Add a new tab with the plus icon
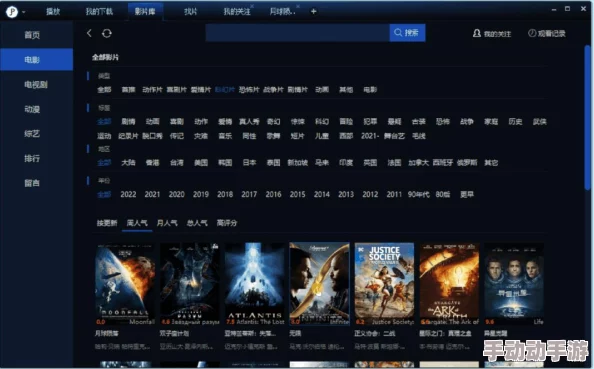The width and height of the screenshot is (594, 369). 314,11
